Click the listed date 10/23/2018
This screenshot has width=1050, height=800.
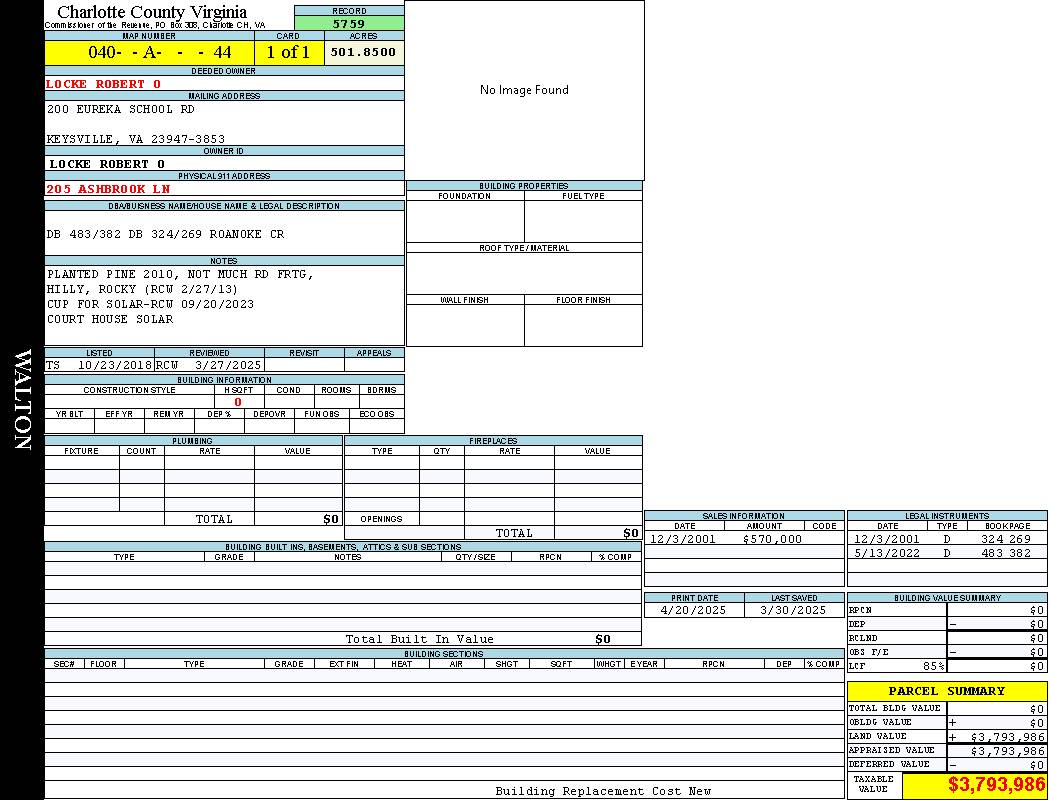[x=114, y=366]
